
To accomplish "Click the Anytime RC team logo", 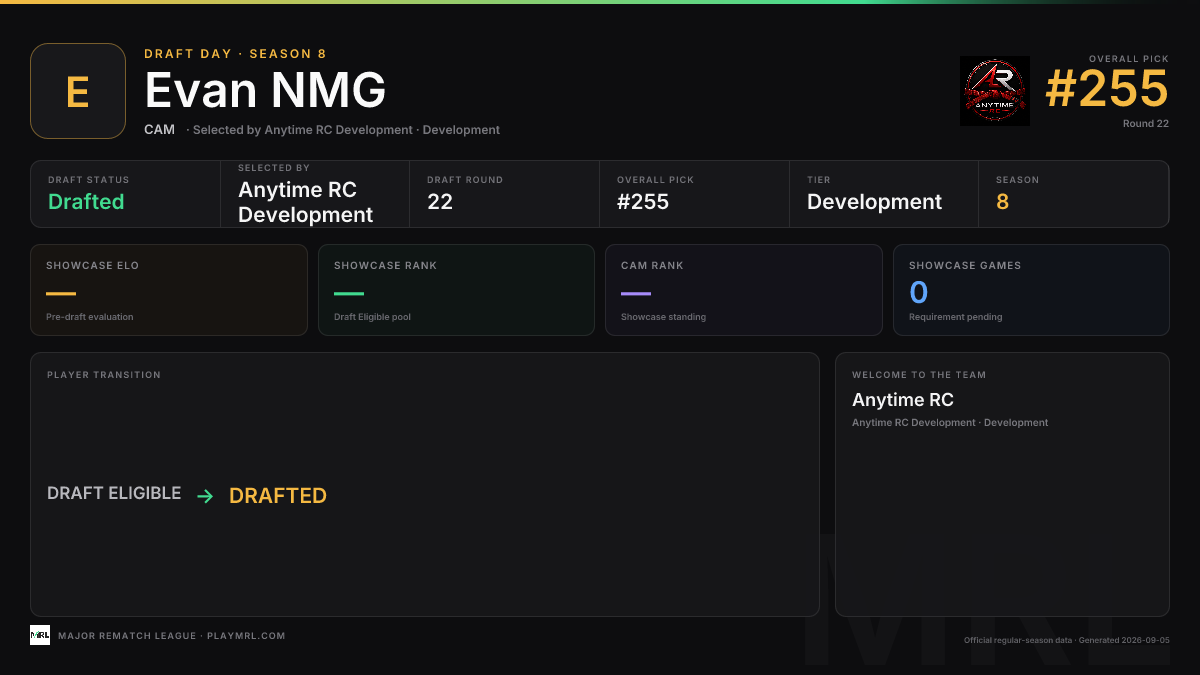I will click(995, 91).
